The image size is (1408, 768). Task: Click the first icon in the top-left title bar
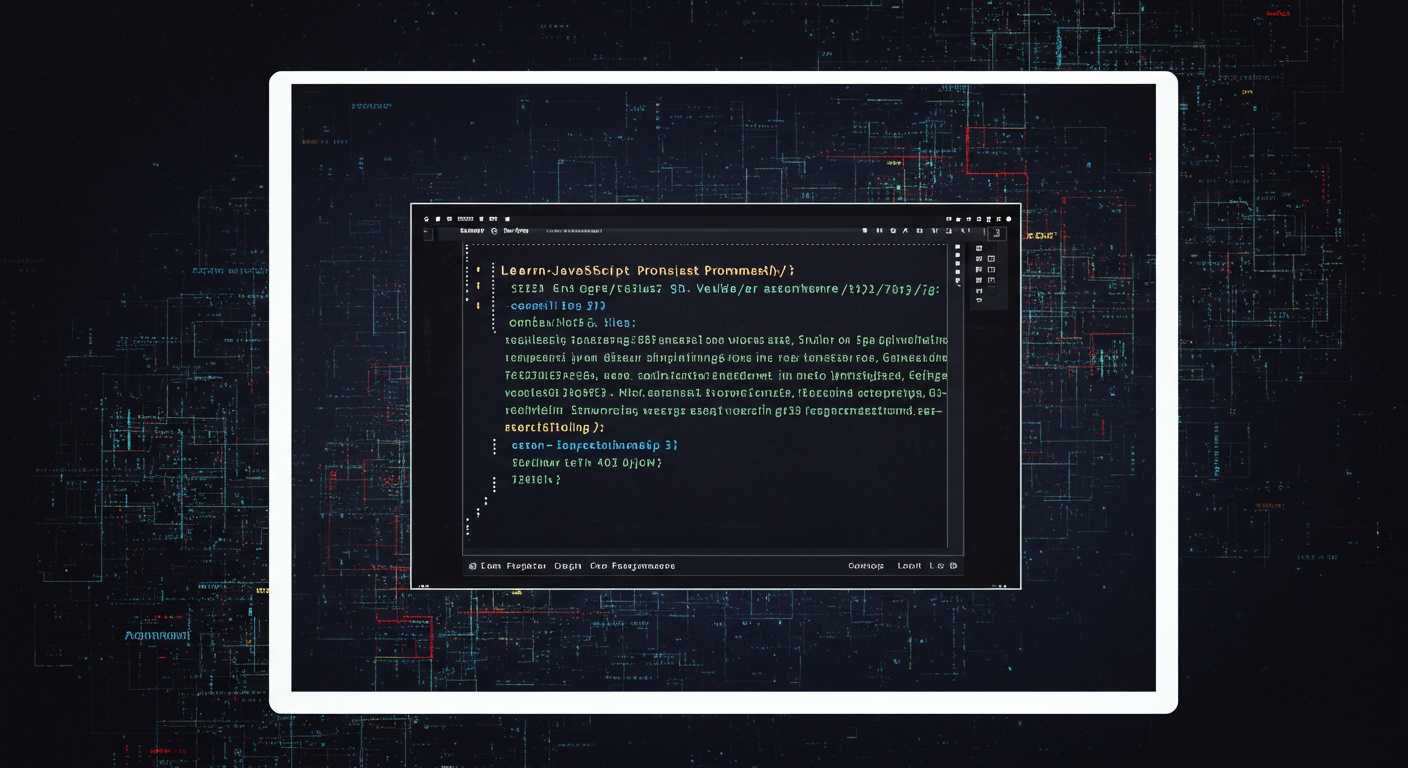tap(426, 219)
